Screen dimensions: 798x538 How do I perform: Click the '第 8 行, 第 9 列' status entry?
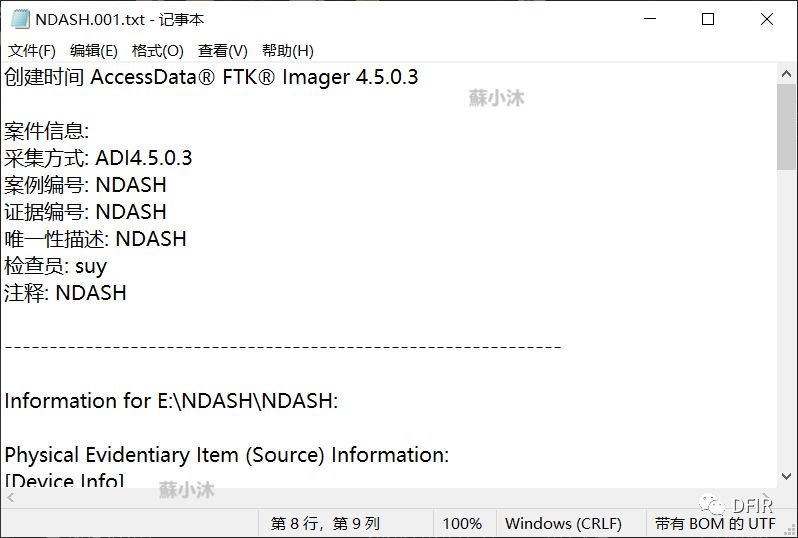[325, 523]
